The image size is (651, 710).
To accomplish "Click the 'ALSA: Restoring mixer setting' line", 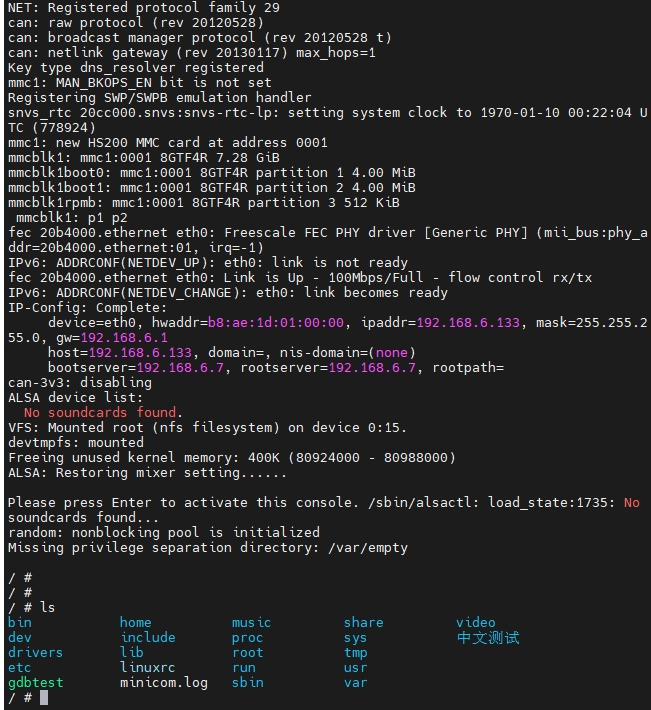I will click(x=148, y=473).
